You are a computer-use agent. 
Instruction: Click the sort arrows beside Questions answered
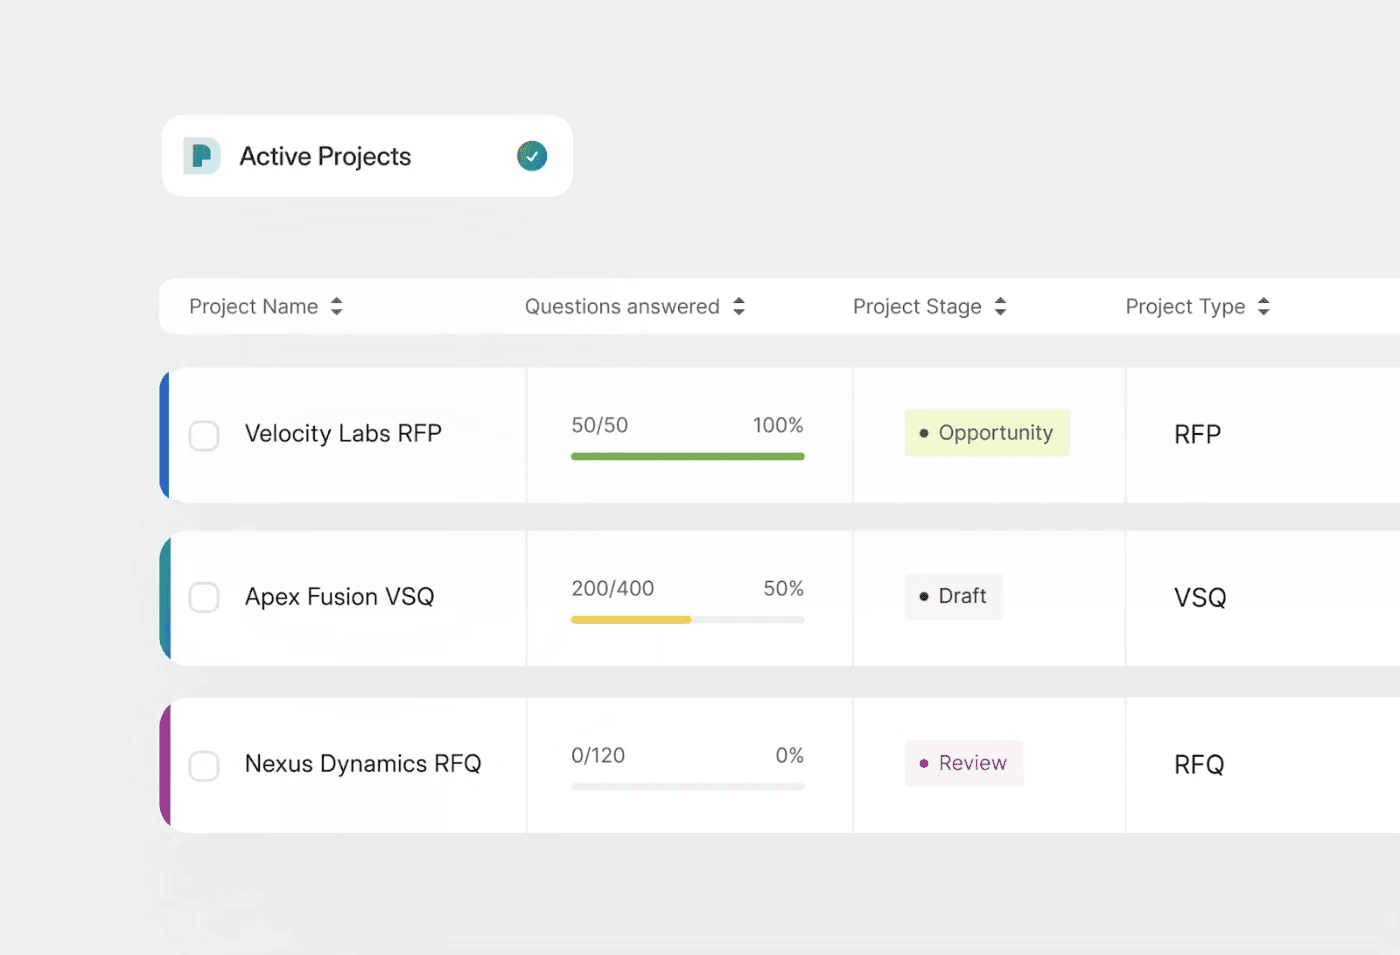coord(739,306)
